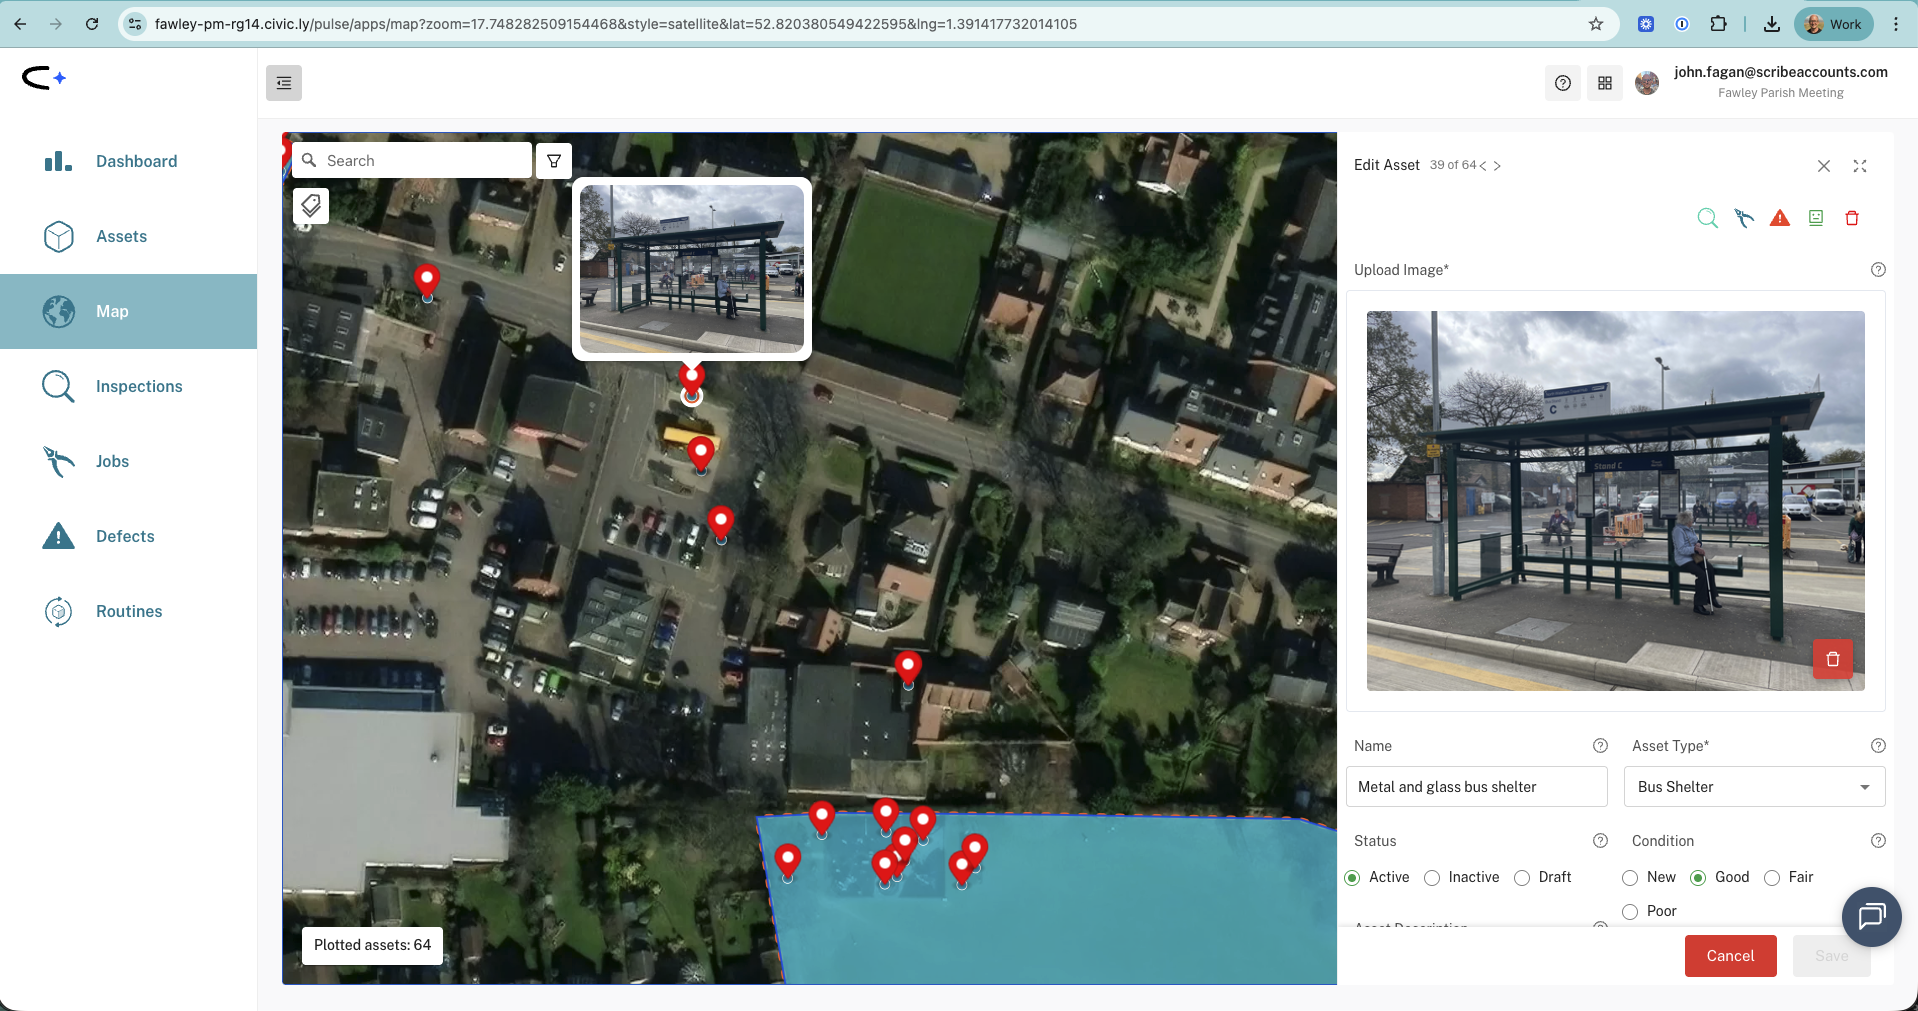Delete the asset using the red trash icon

pos(1852,217)
